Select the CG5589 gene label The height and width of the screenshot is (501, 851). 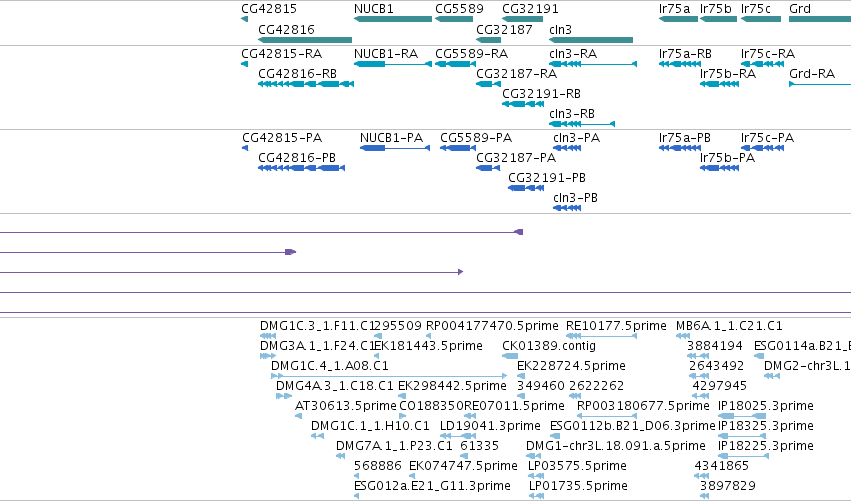(459, 9)
